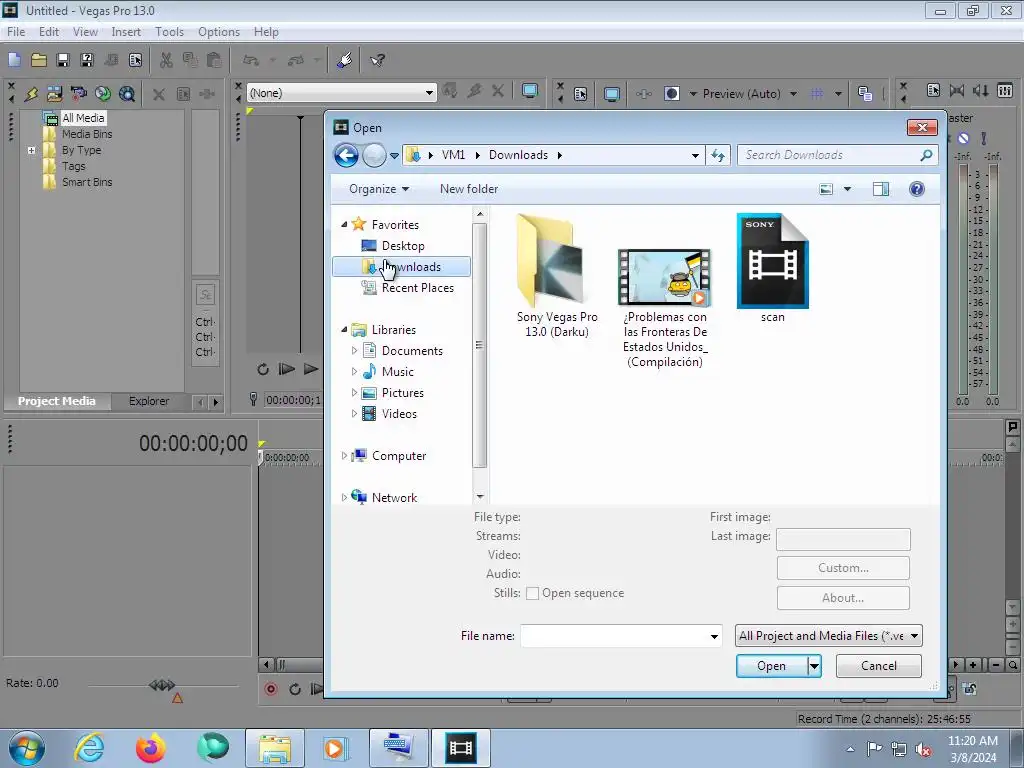Image resolution: width=1024 pixels, height=768 pixels.
Task: Open Firefox from the taskbar
Action: 150,748
